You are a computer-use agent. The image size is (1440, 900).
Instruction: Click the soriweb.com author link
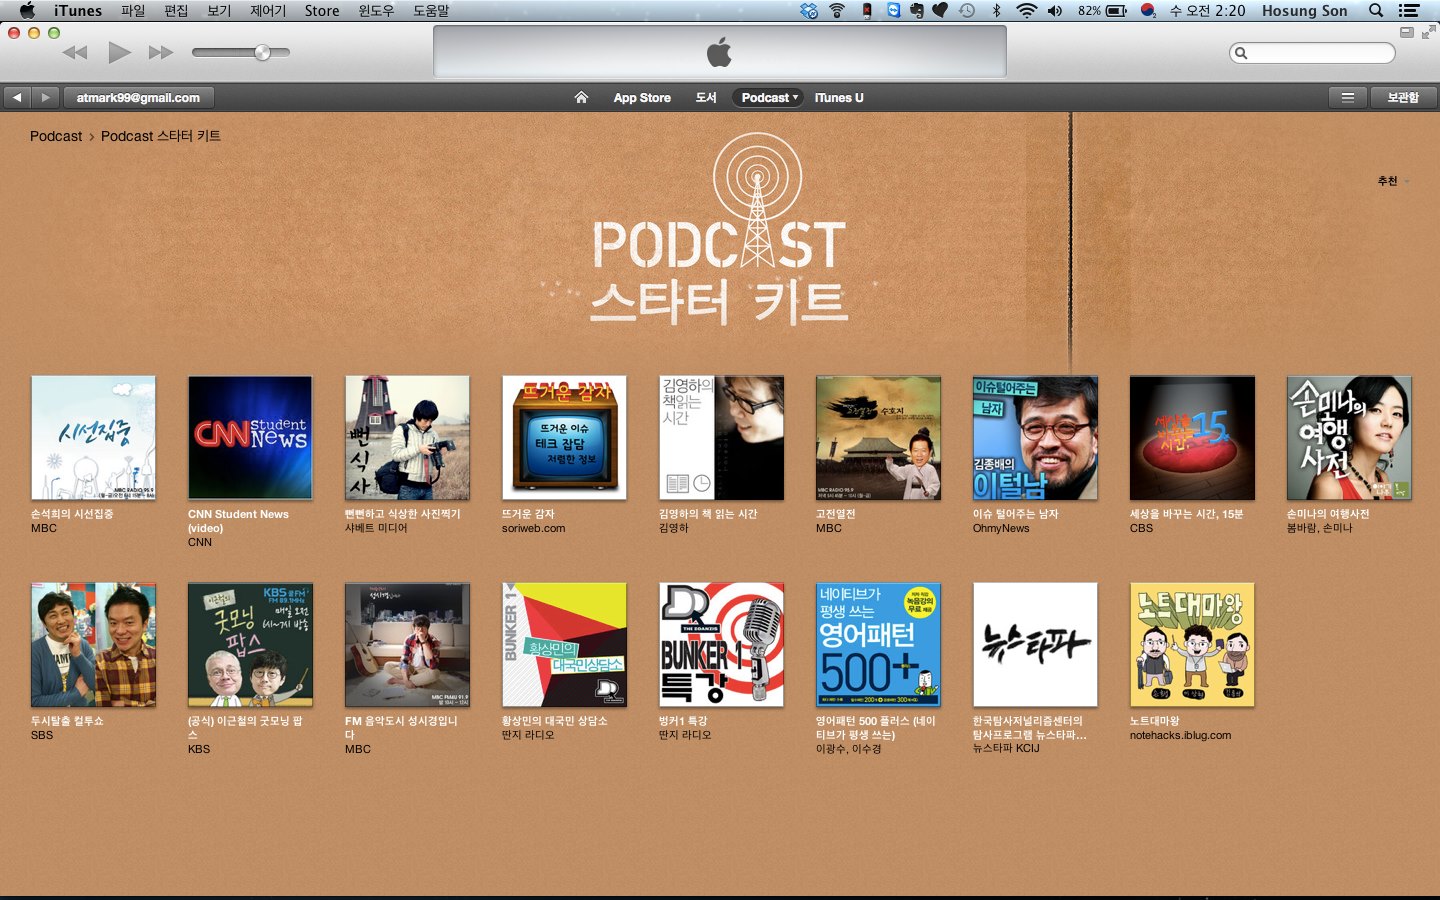pyautogui.click(x=533, y=528)
